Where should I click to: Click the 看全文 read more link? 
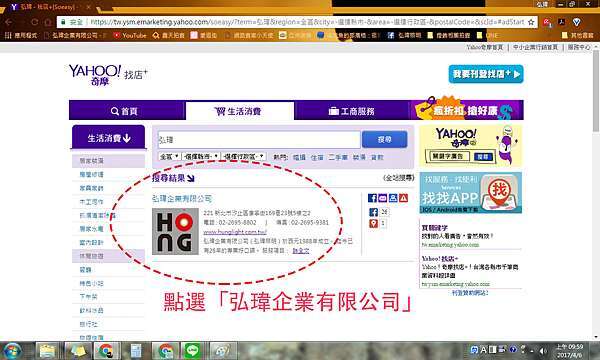301,251
